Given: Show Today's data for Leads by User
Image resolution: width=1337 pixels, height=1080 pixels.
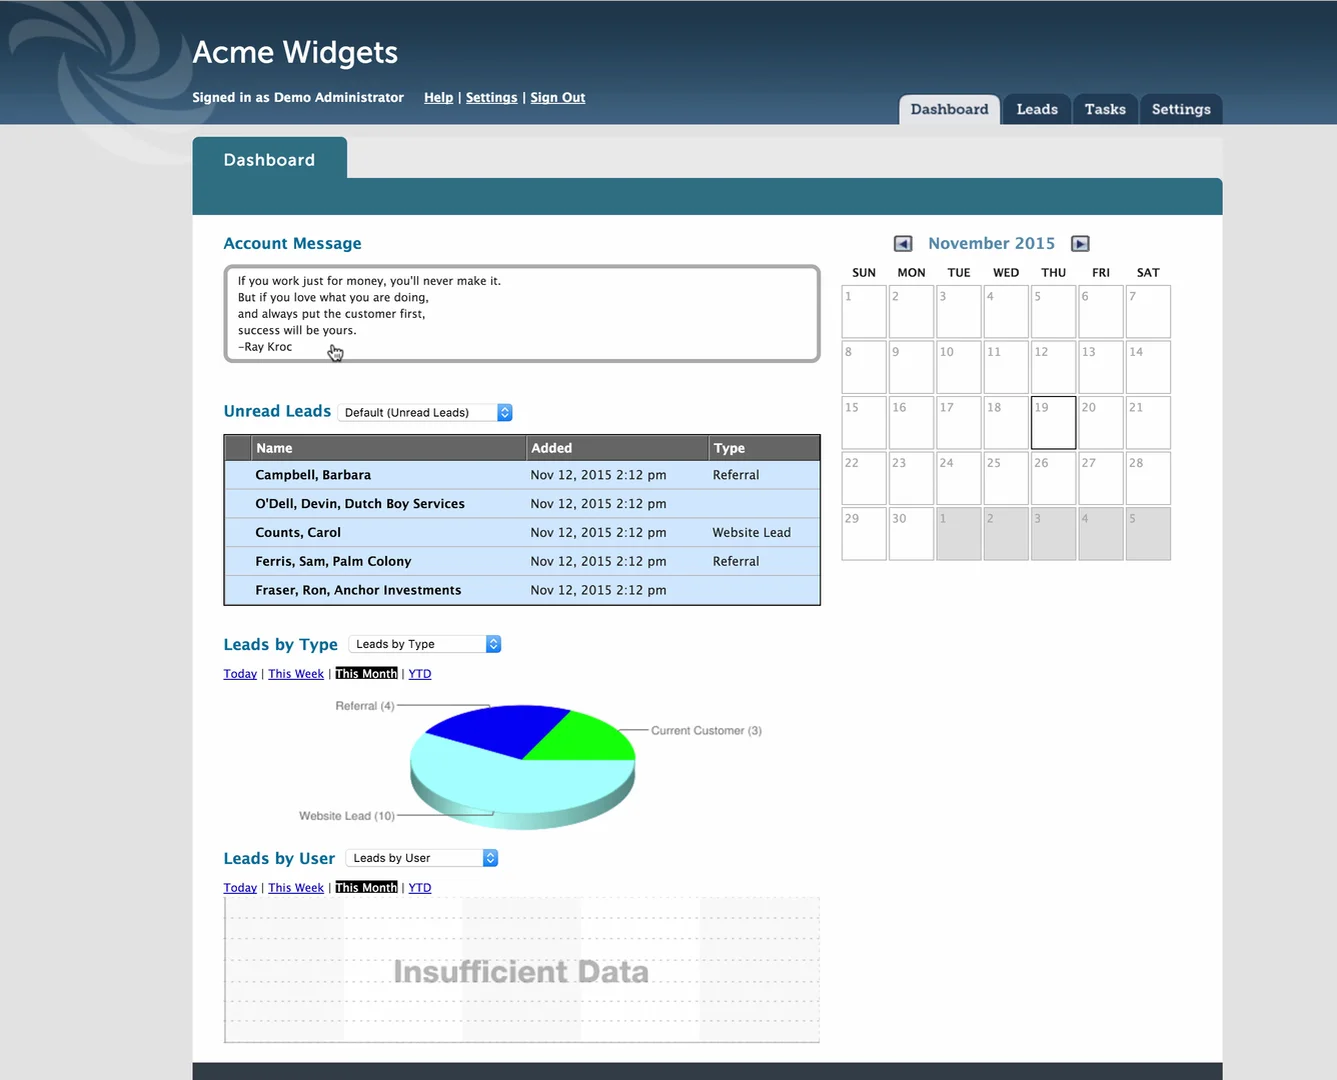Looking at the screenshot, I should (240, 888).
